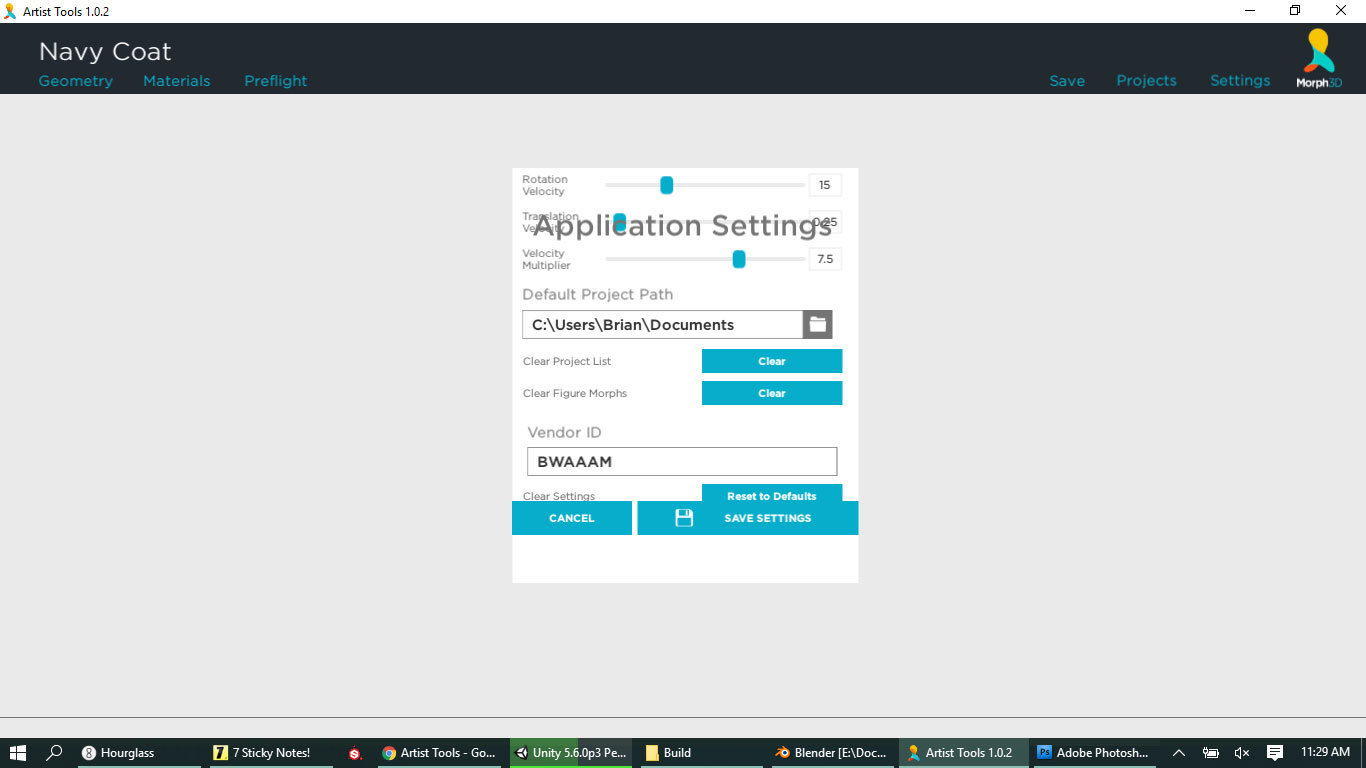Click the folder browse icon beside project path
The height and width of the screenshot is (768, 1366).
click(817, 324)
